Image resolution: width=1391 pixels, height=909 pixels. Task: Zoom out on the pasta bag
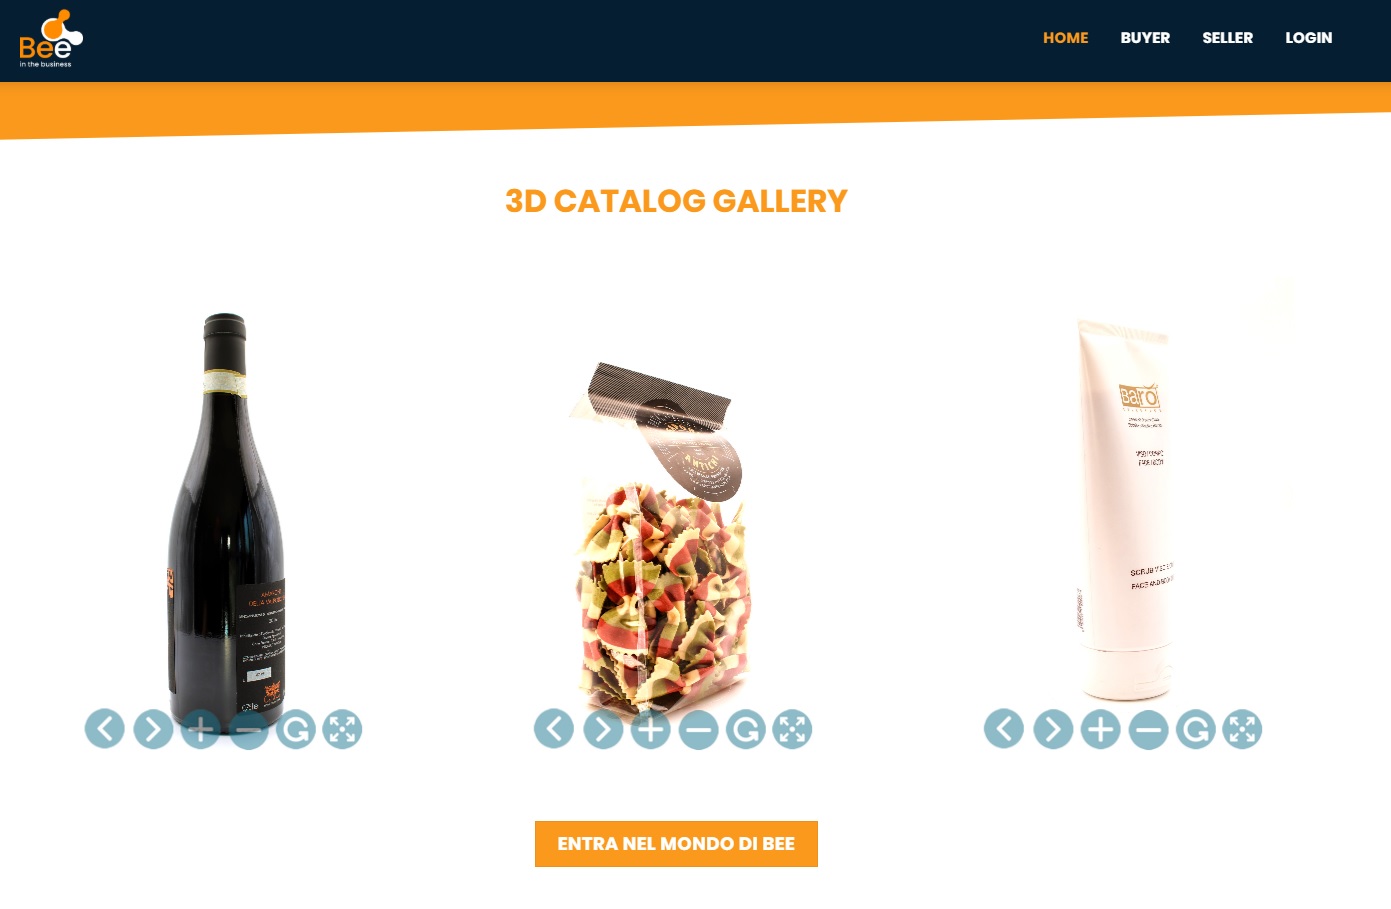699,729
